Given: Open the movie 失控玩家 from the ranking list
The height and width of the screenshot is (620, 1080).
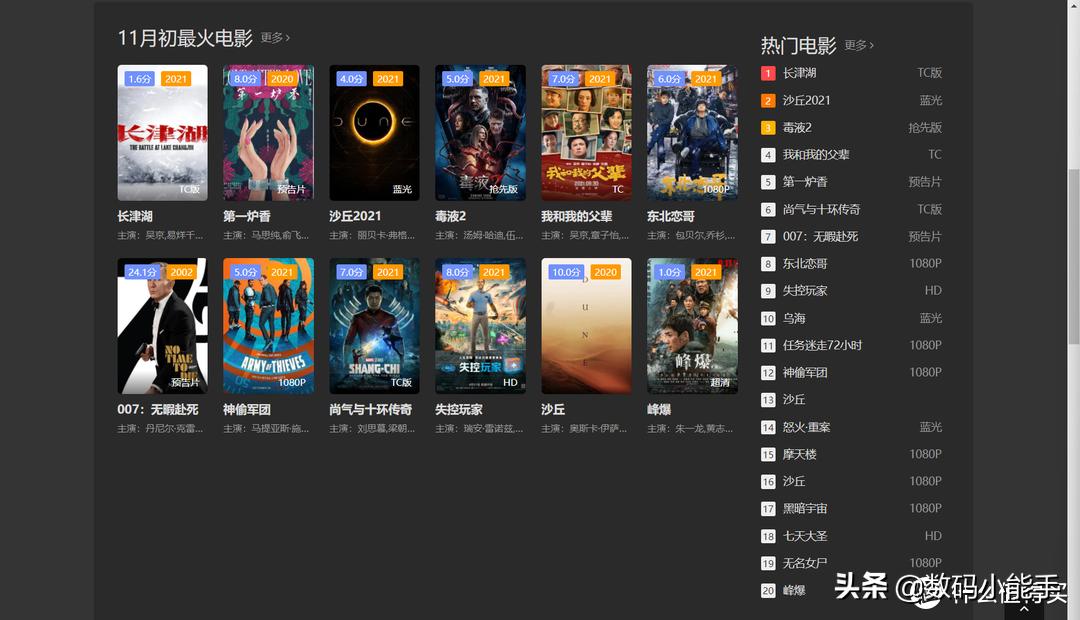Looking at the screenshot, I should [x=805, y=290].
